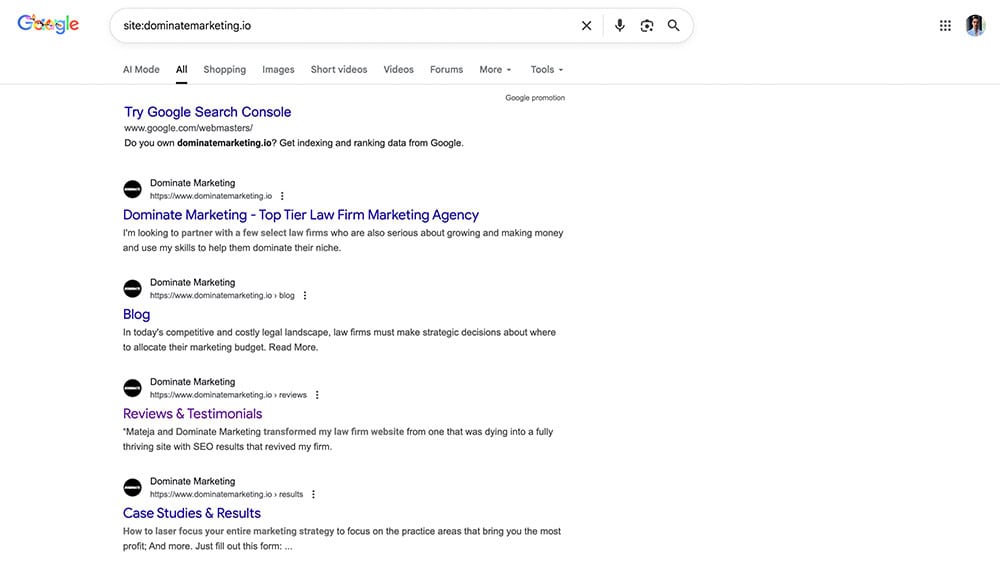
Task: Switch to the Forums tab
Action: point(446,69)
